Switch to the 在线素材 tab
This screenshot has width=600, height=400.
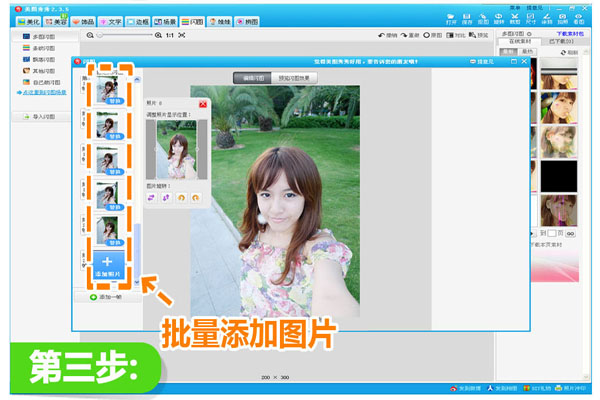pos(520,41)
